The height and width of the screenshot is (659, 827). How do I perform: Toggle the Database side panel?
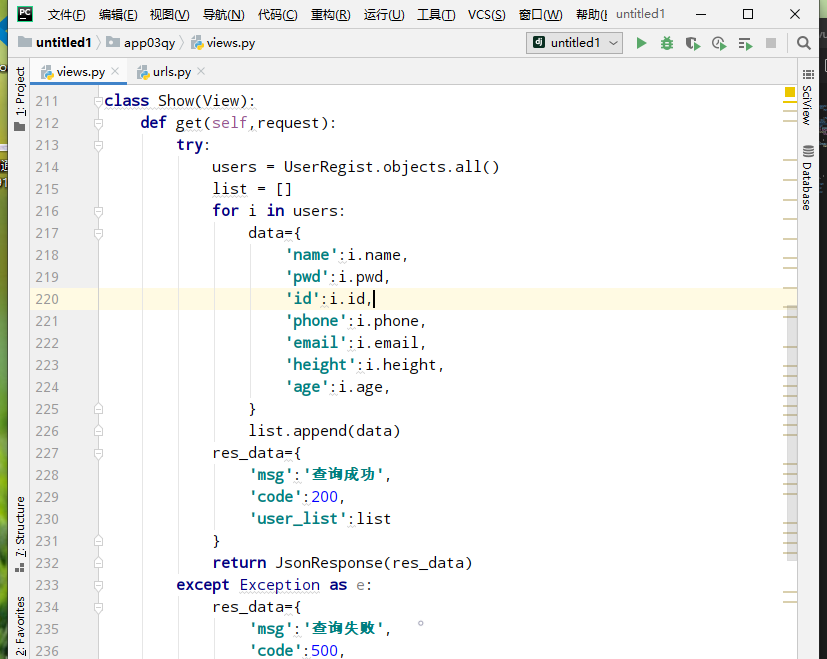point(807,178)
